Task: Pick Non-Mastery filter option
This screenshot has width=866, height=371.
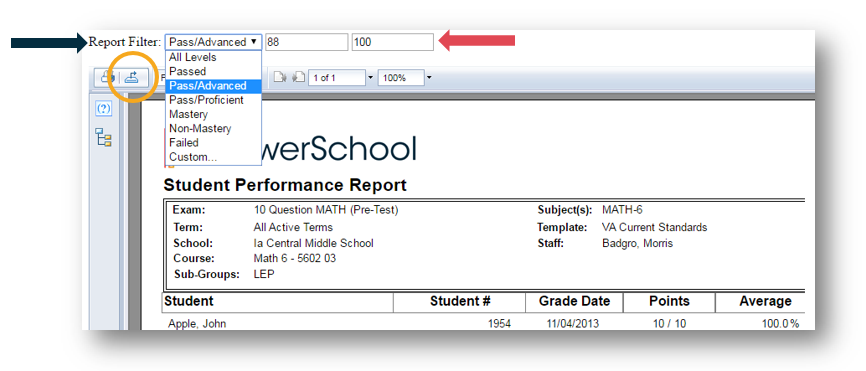Action: 213,129
